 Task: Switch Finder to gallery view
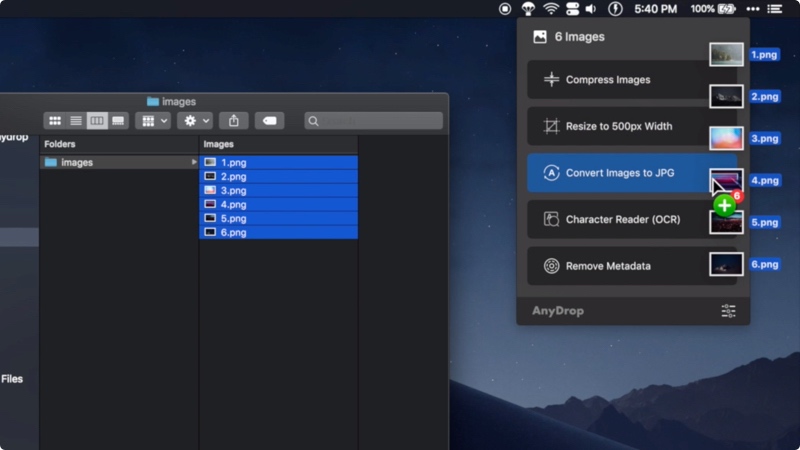click(x=119, y=121)
